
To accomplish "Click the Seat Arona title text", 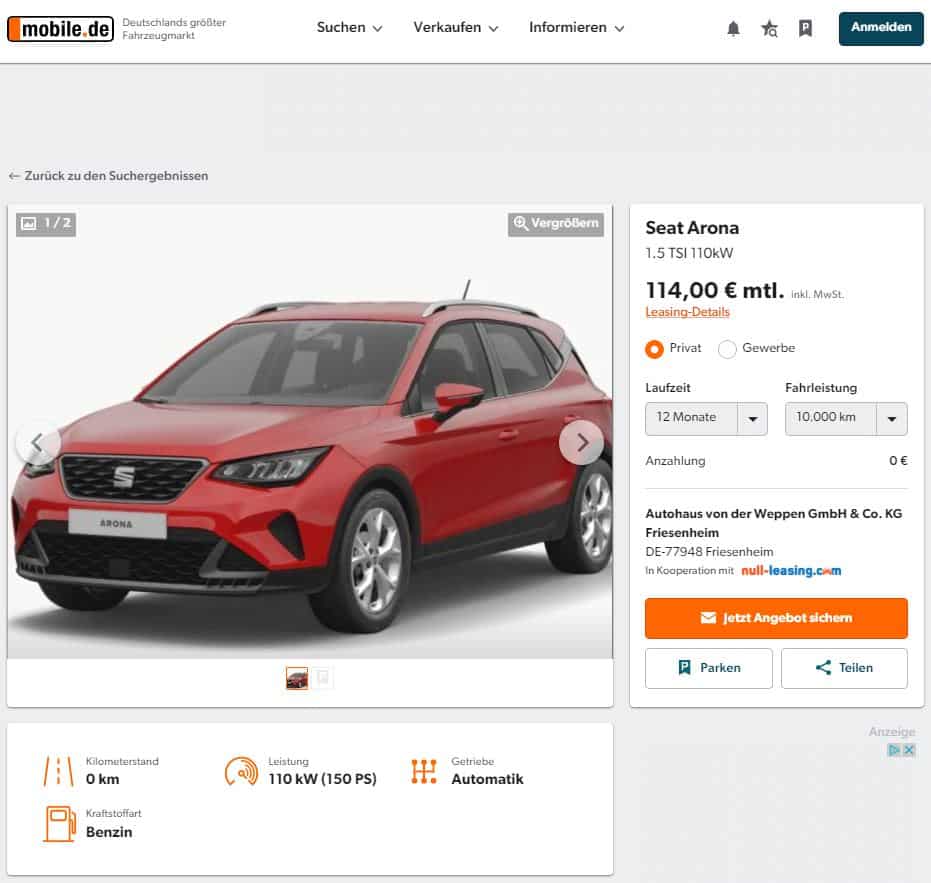I will [x=692, y=228].
